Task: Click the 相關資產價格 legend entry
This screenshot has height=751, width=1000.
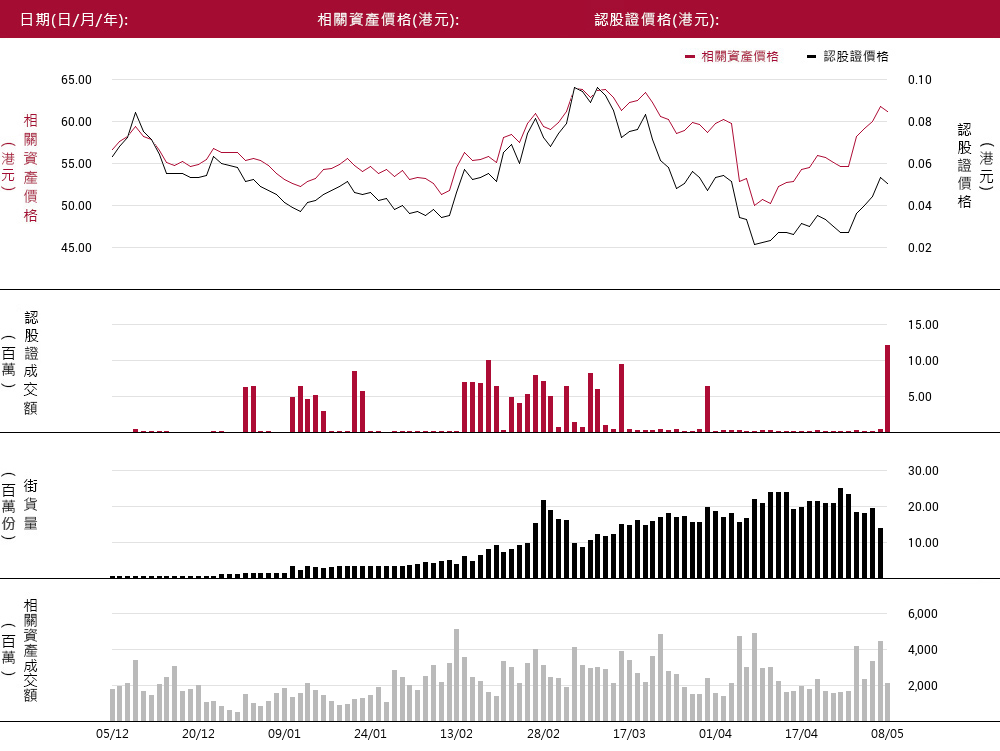Action: 732,56
